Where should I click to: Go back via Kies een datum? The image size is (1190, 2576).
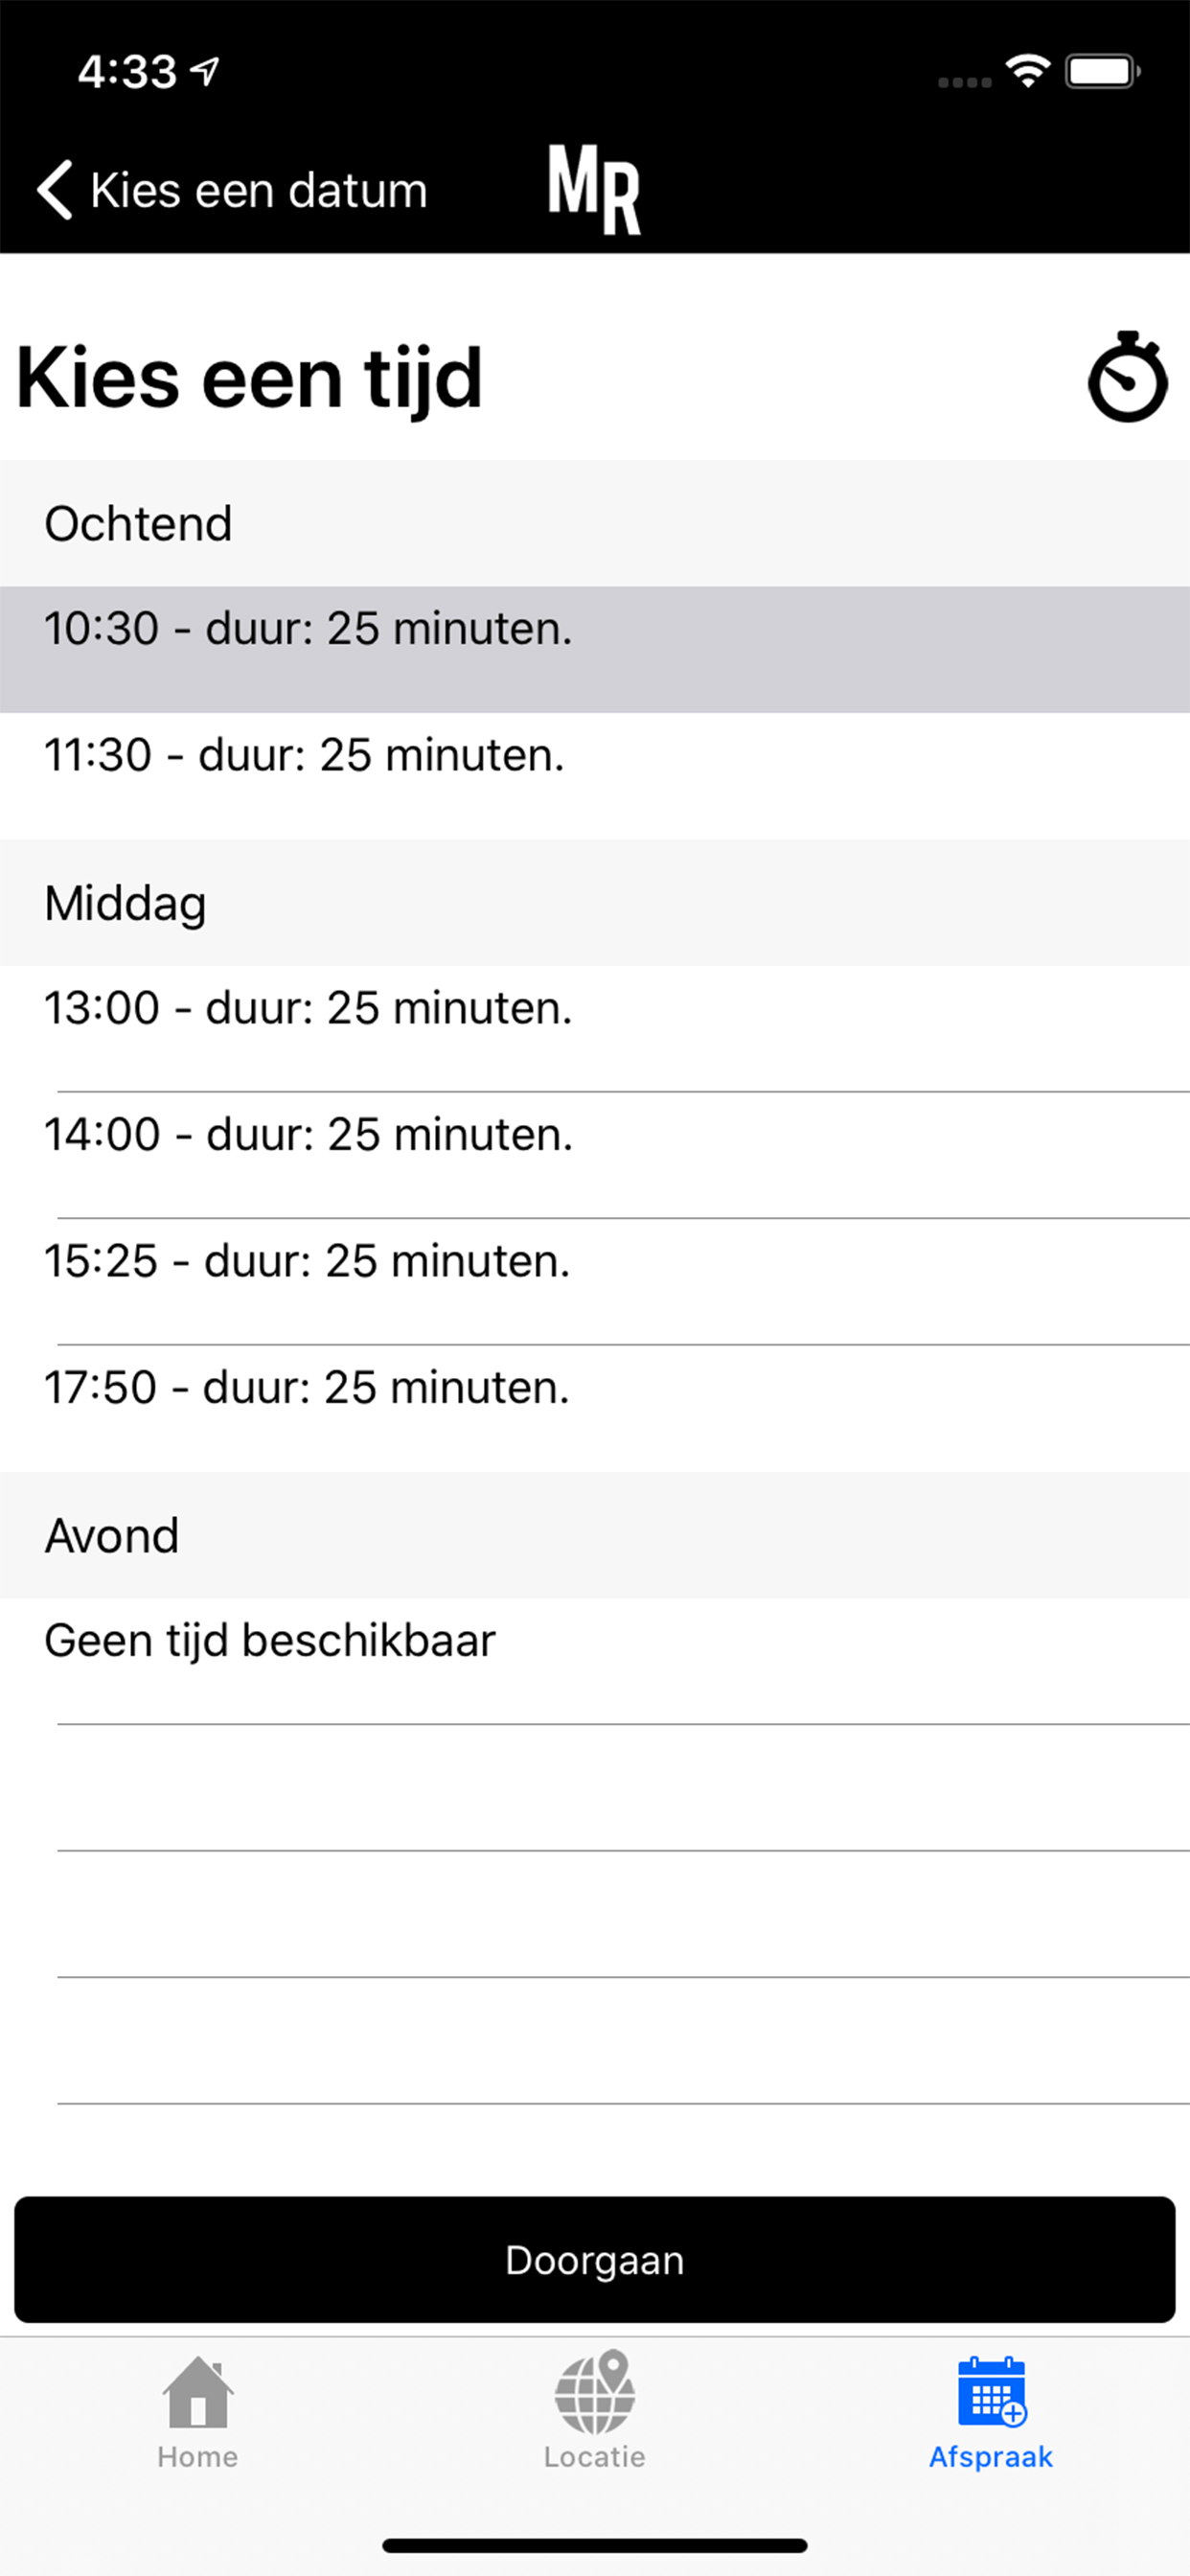click(259, 190)
